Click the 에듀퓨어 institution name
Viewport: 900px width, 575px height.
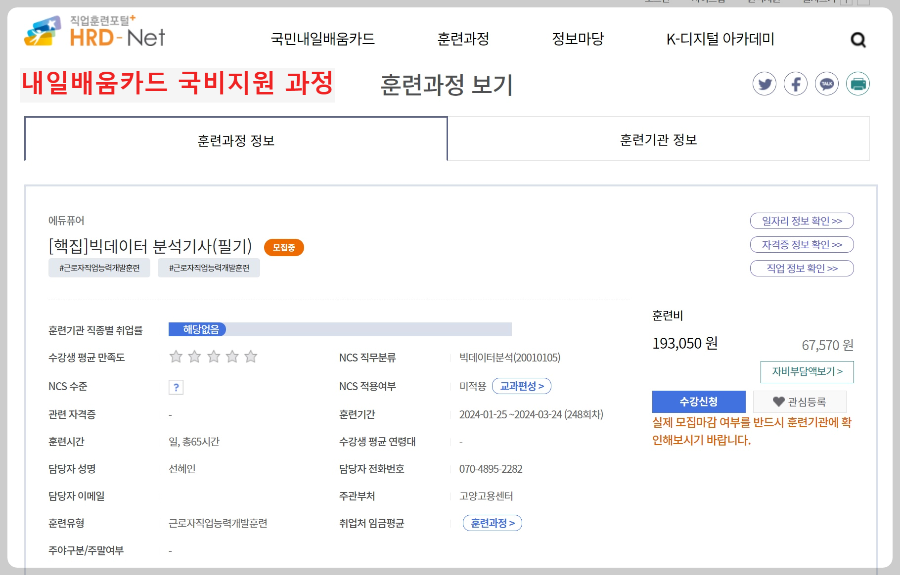coord(66,220)
